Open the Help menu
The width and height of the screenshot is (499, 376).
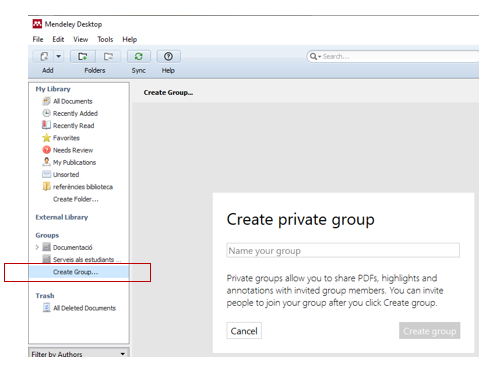coord(130,39)
